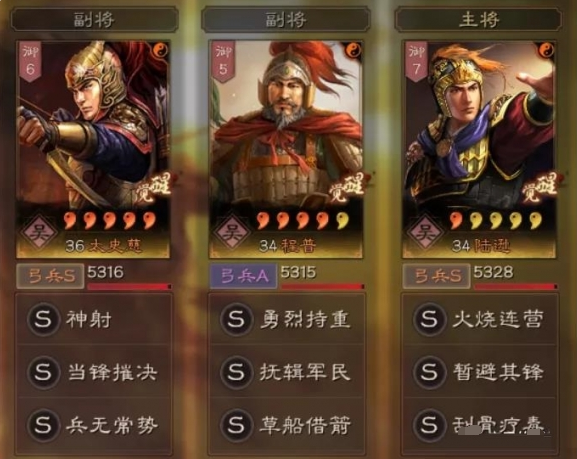The height and width of the screenshot is (459, 577).
Task: Tap the yin-yang icon on 程普 card
Action: pyautogui.click(x=353, y=49)
